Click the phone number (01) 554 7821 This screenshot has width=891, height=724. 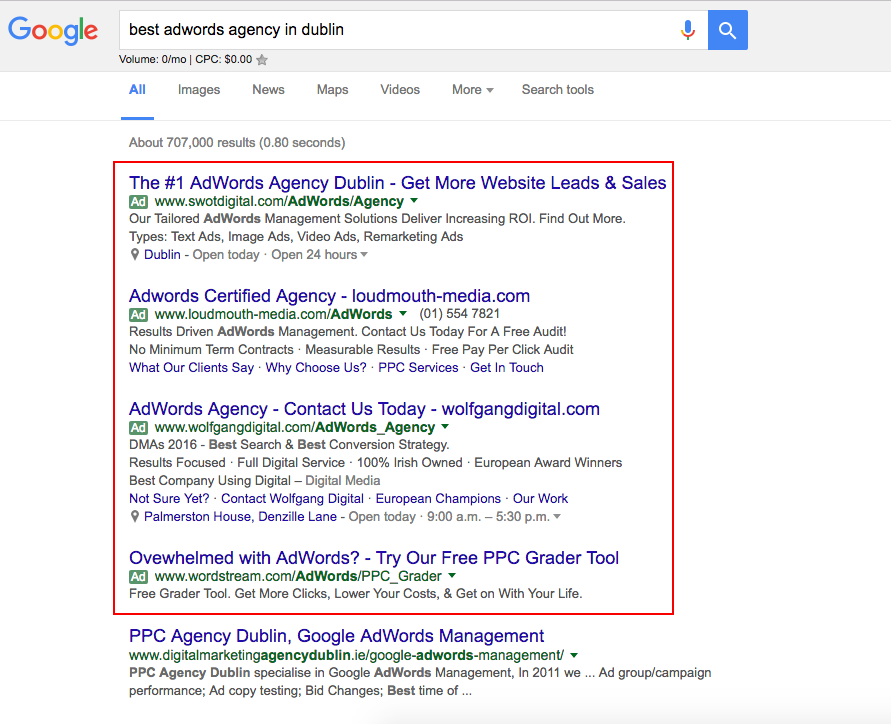tap(460, 314)
